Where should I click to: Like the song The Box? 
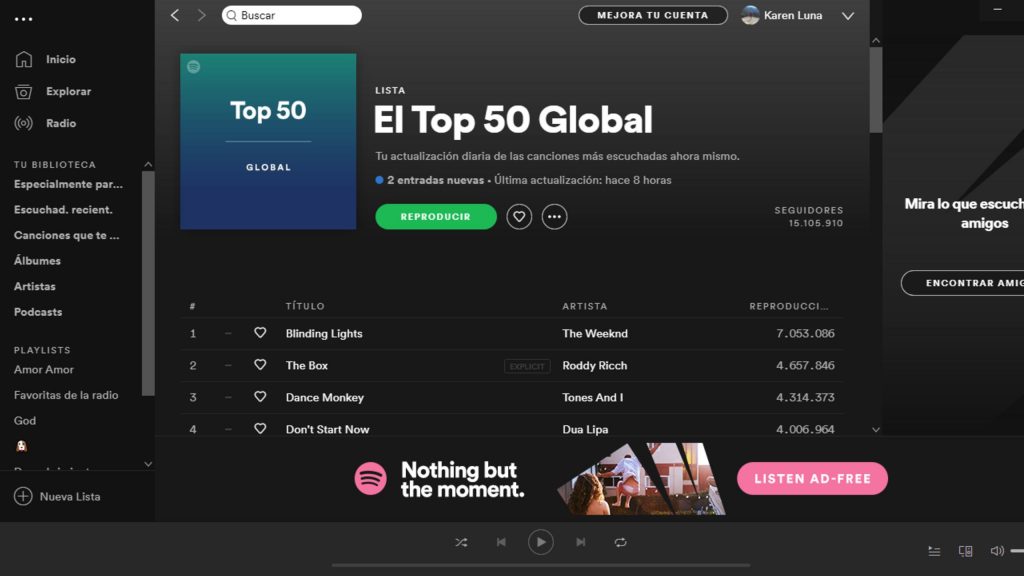tap(260, 365)
